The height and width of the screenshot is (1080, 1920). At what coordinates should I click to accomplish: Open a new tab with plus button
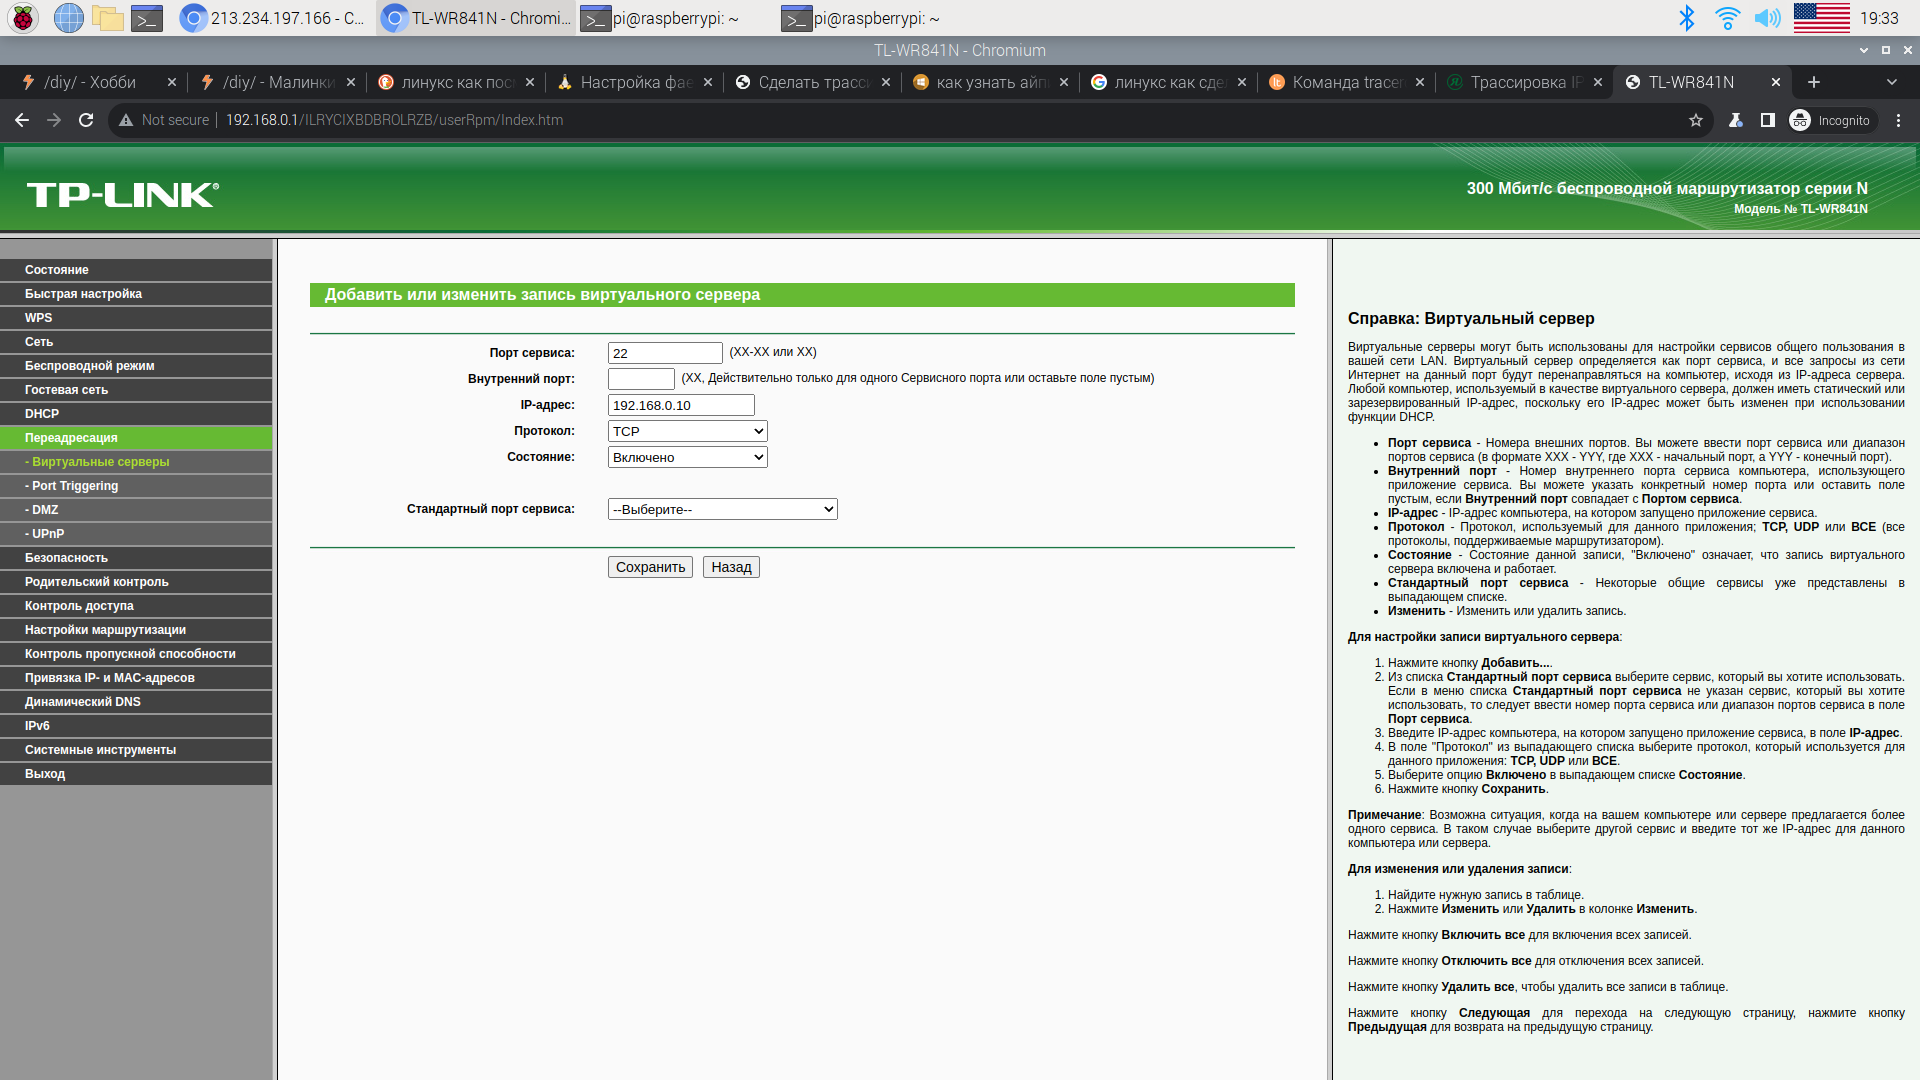1814,82
